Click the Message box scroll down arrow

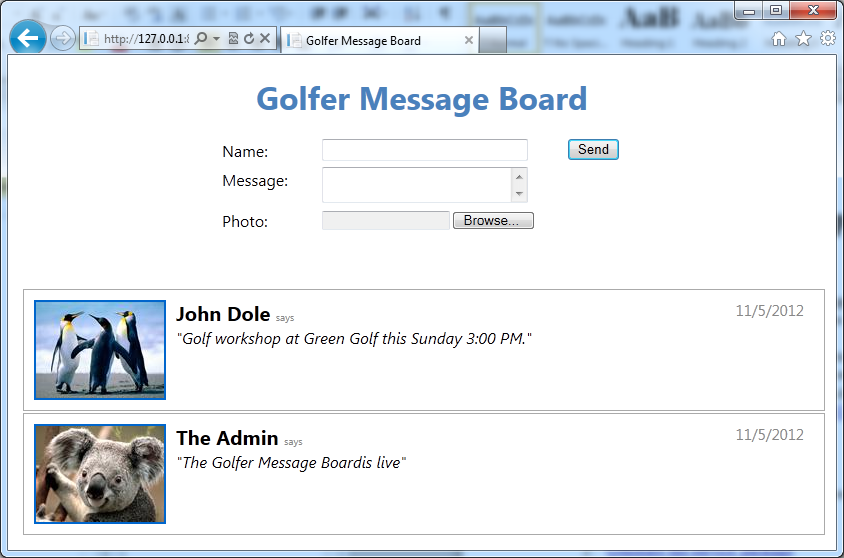519,194
